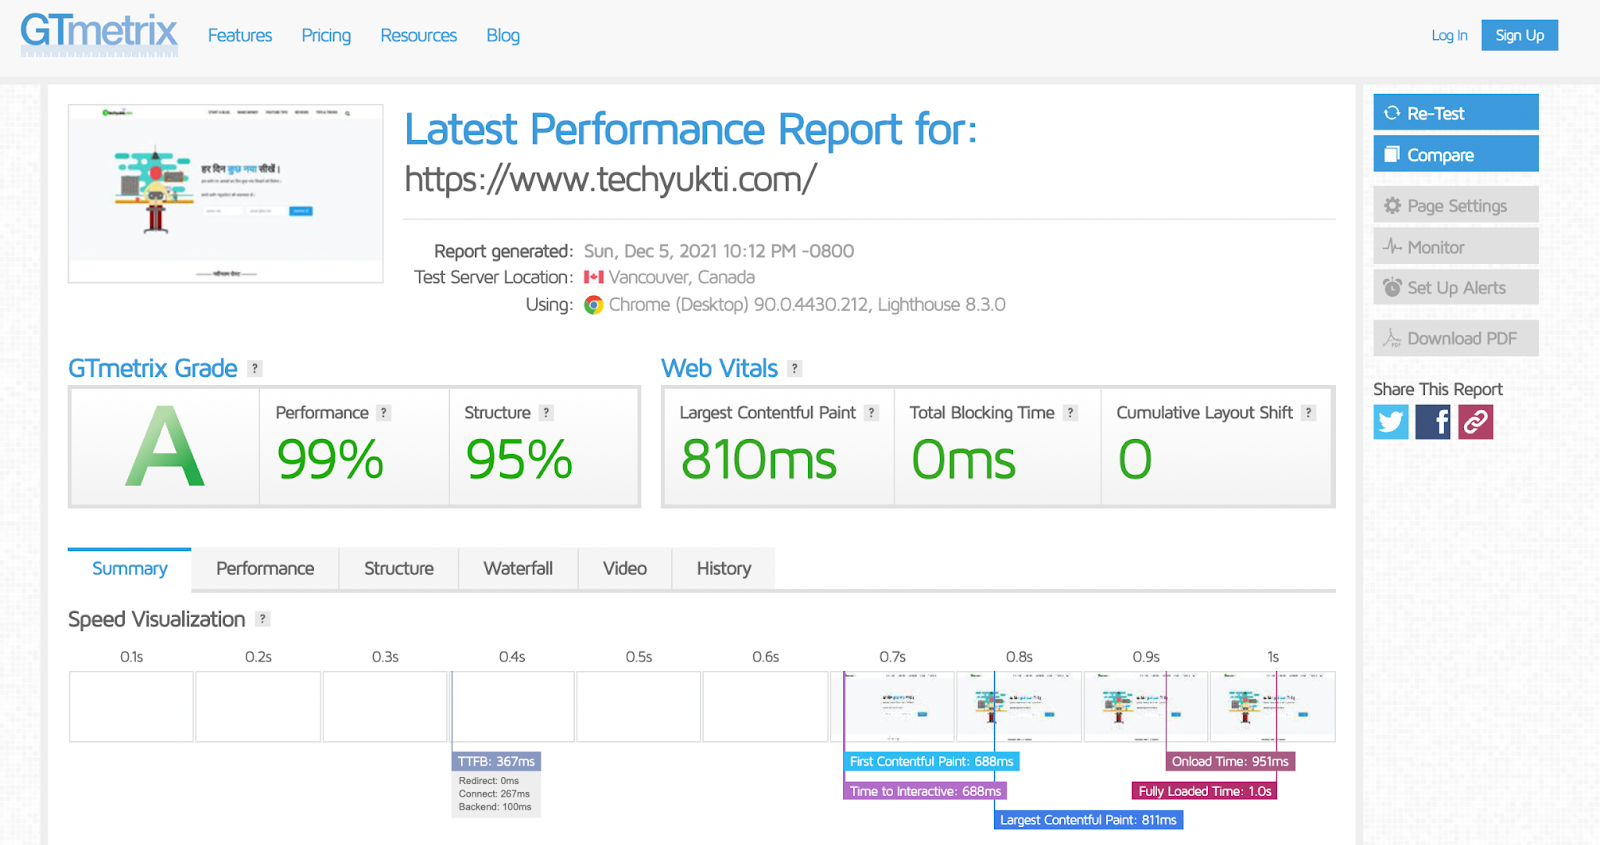
Task: Click the Cumulative Layout Shift value 0
Action: (x=1135, y=460)
